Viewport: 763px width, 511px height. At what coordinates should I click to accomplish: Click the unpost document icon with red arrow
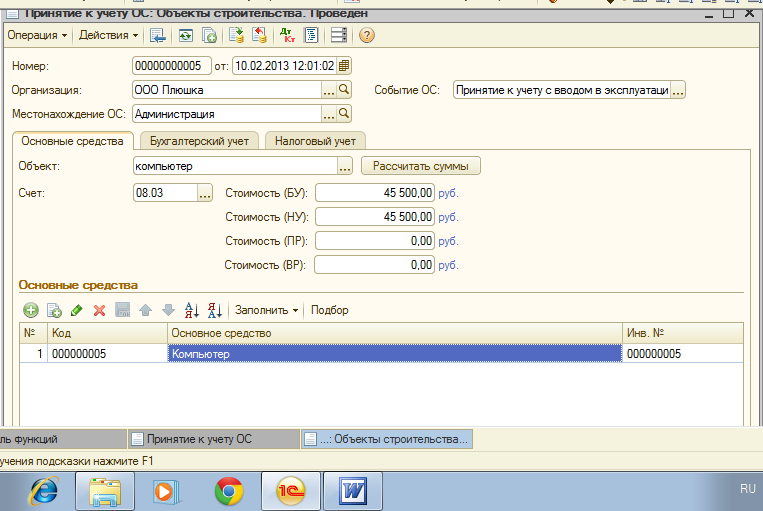click(260, 35)
